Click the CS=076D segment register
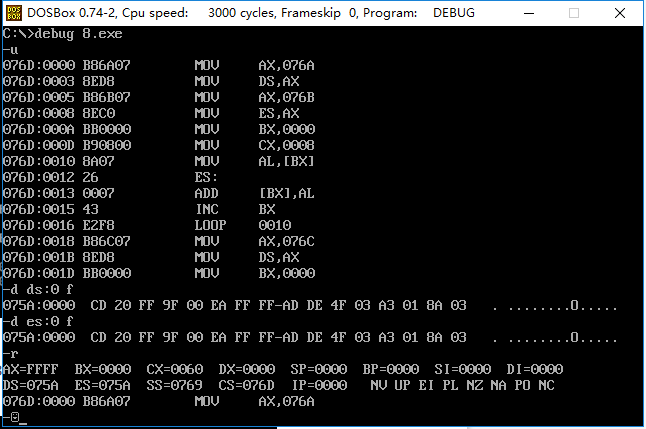 point(246,385)
